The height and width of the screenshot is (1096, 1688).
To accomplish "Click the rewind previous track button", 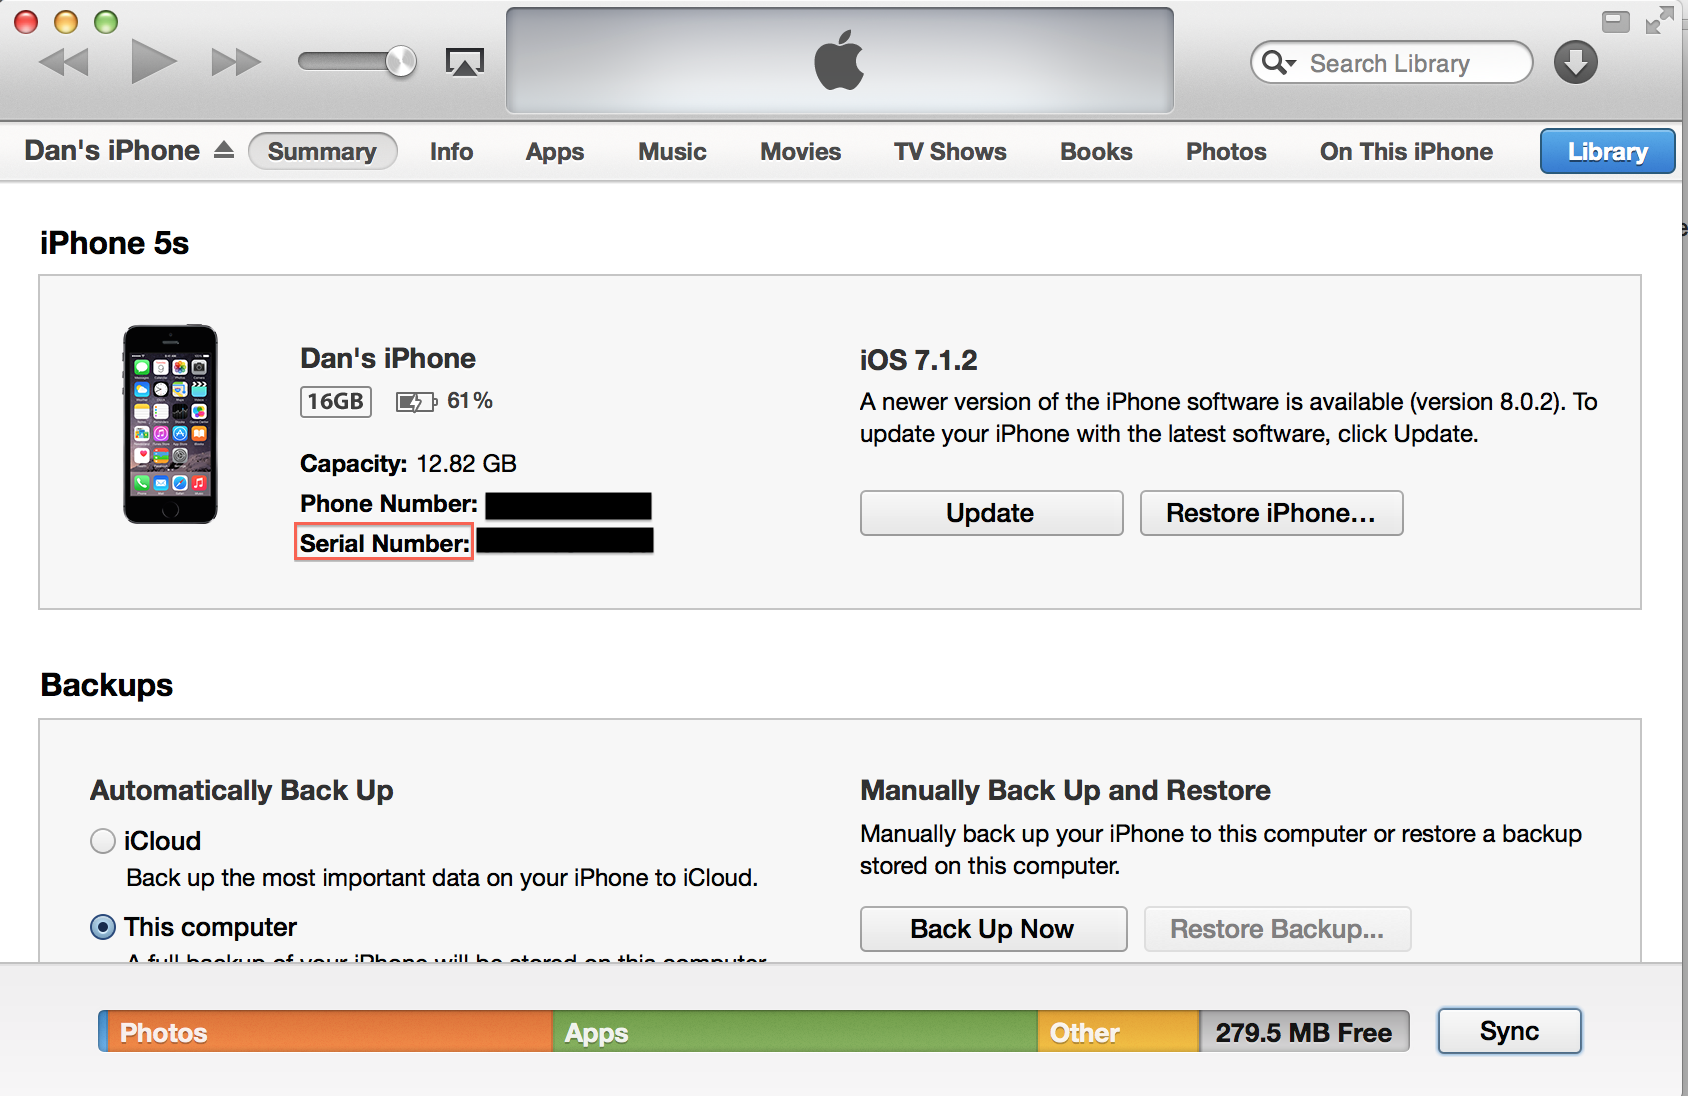I will coord(64,62).
